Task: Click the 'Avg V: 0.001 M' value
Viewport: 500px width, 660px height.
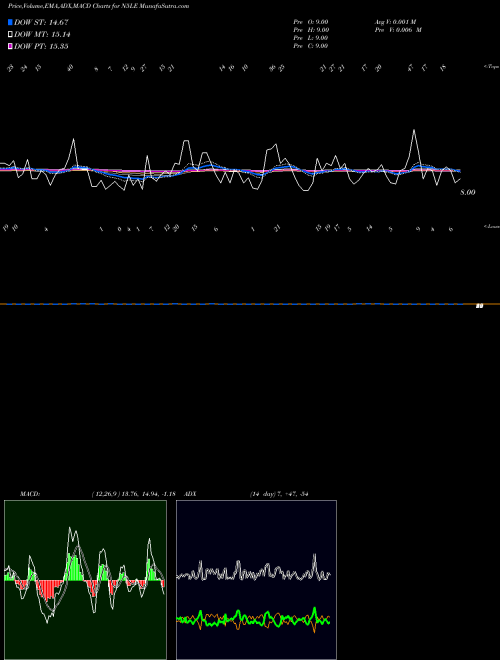Action: [x=395, y=22]
